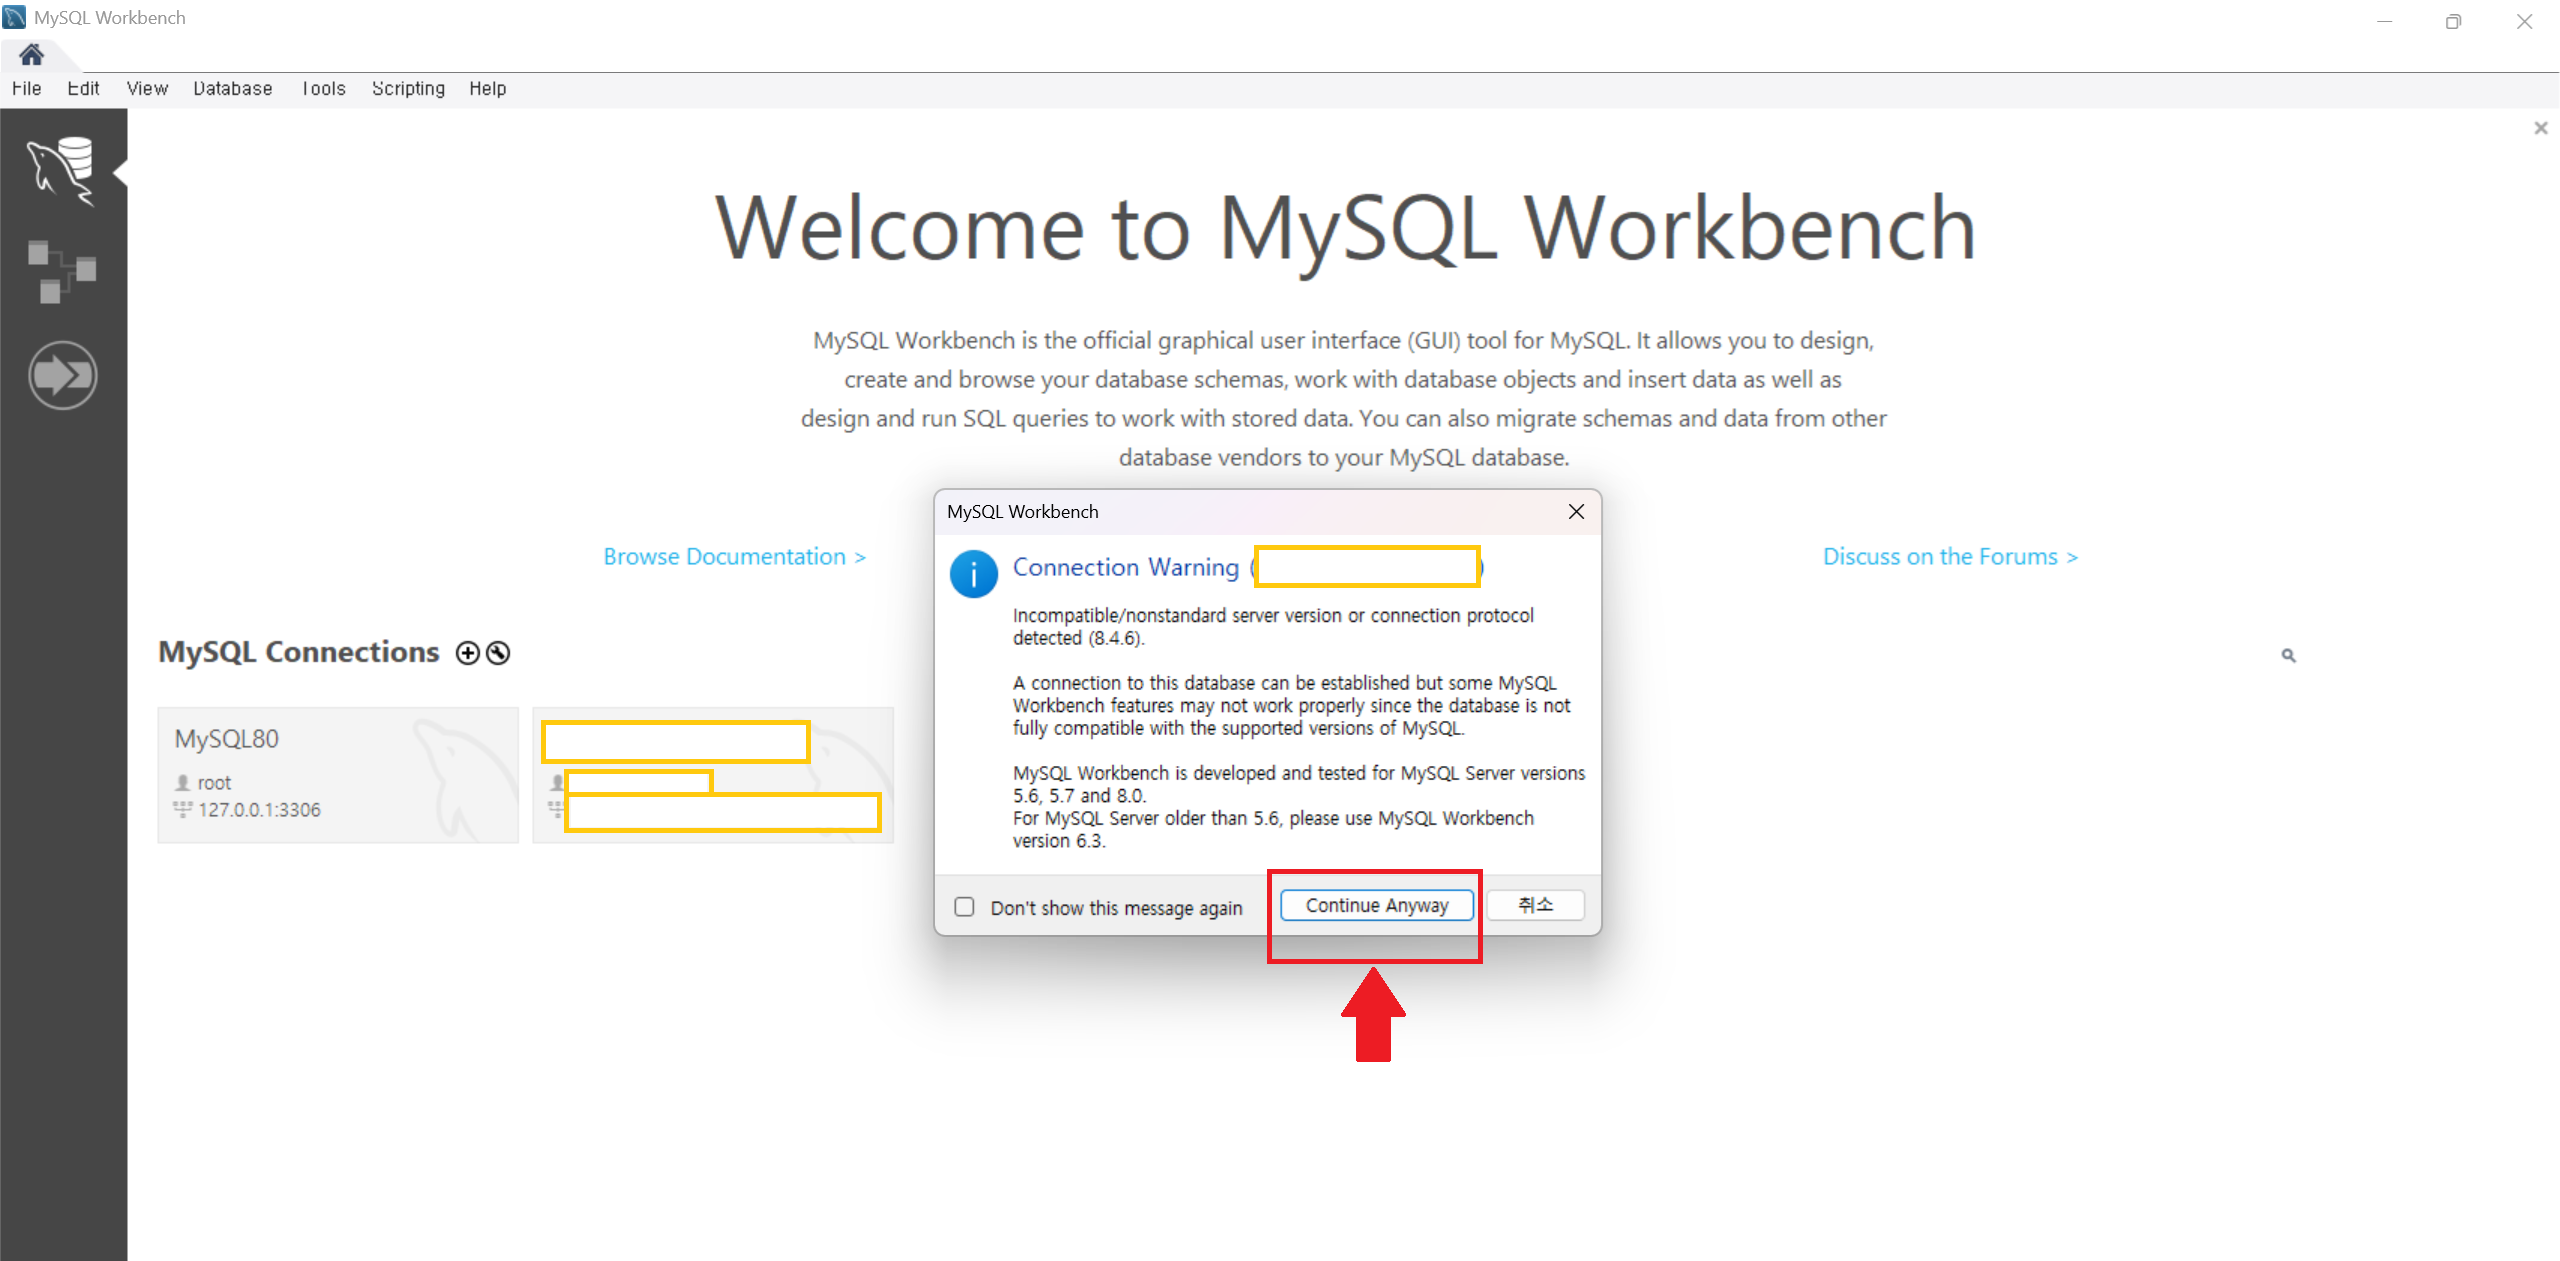
Task: Open the Database menu
Action: (x=232, y=88)
